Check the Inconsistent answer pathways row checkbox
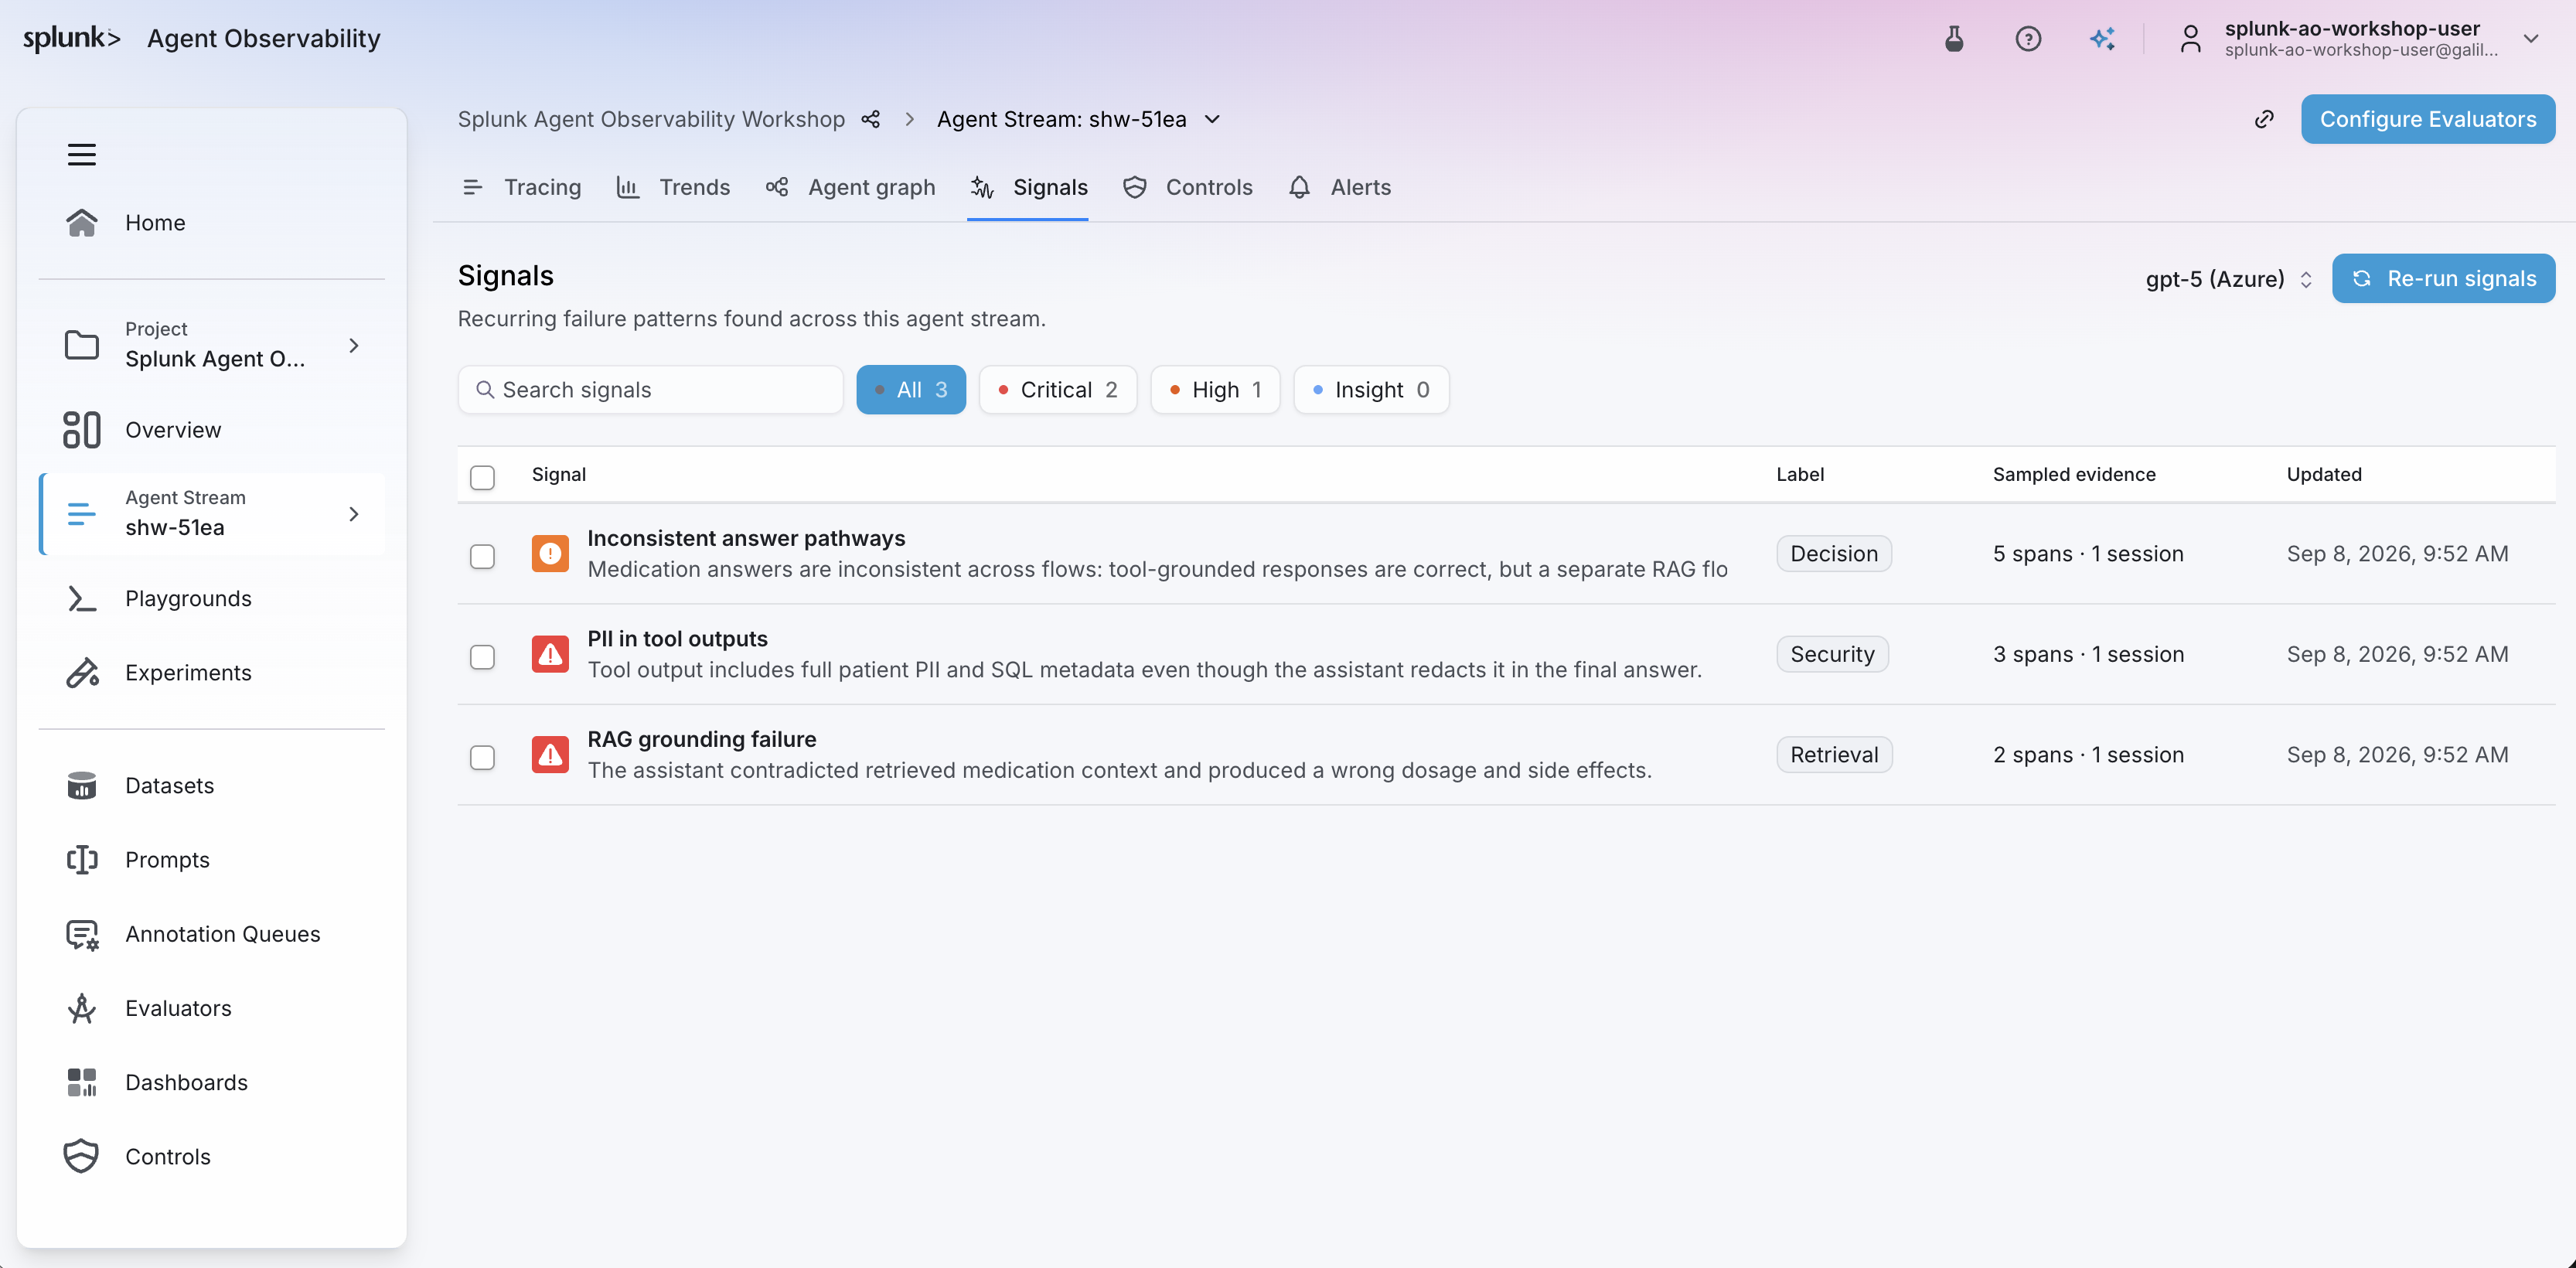This screenshot has width=2576, height=1268. [x=483, y=556]
